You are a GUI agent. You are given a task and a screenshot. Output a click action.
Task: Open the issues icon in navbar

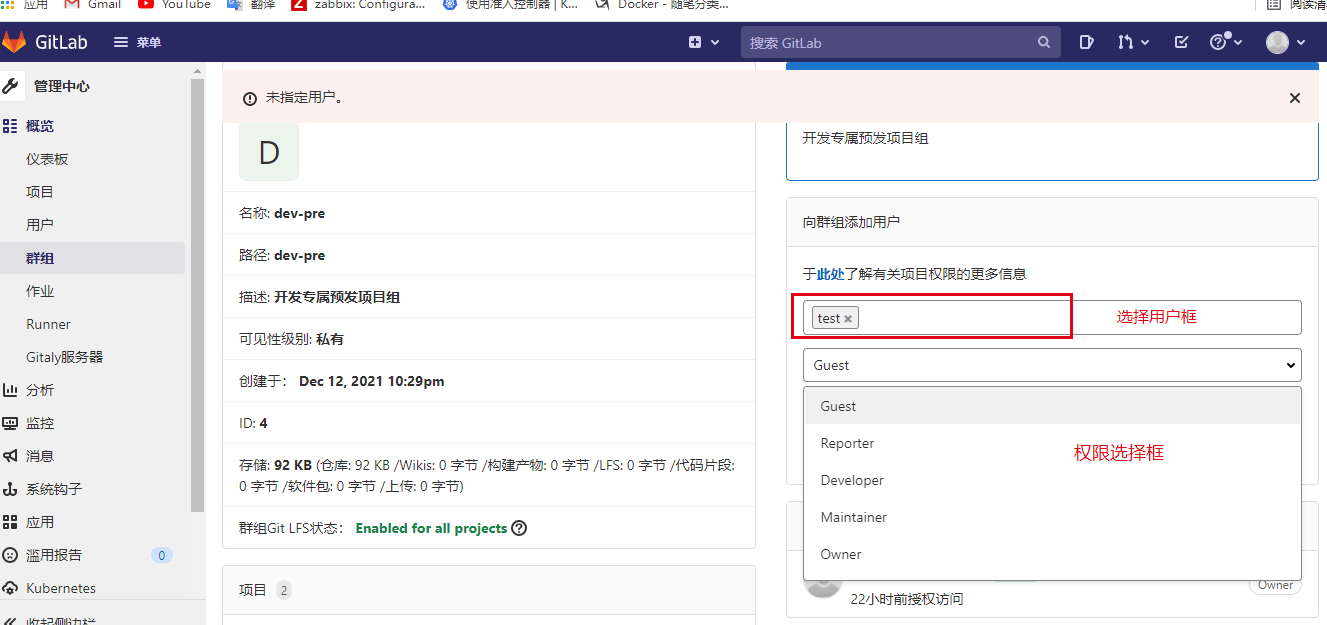(x=1087, y=42)
